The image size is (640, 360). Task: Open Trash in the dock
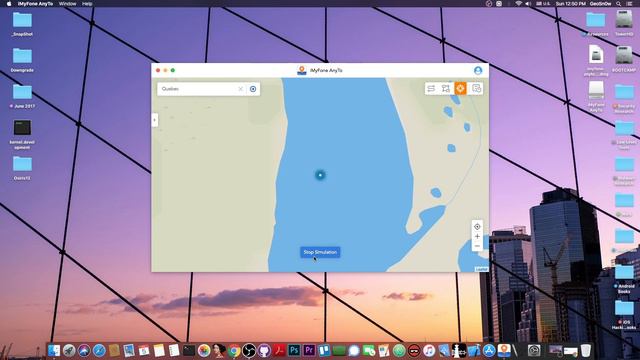tap(586, 351)
